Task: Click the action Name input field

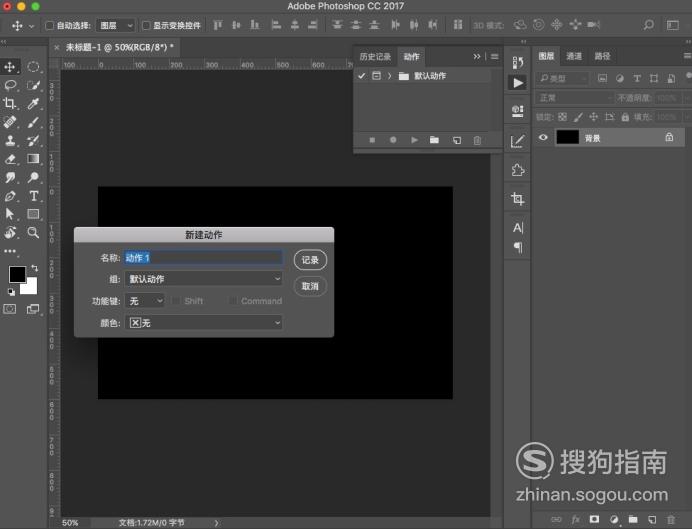Action: [x=203, y=258]
